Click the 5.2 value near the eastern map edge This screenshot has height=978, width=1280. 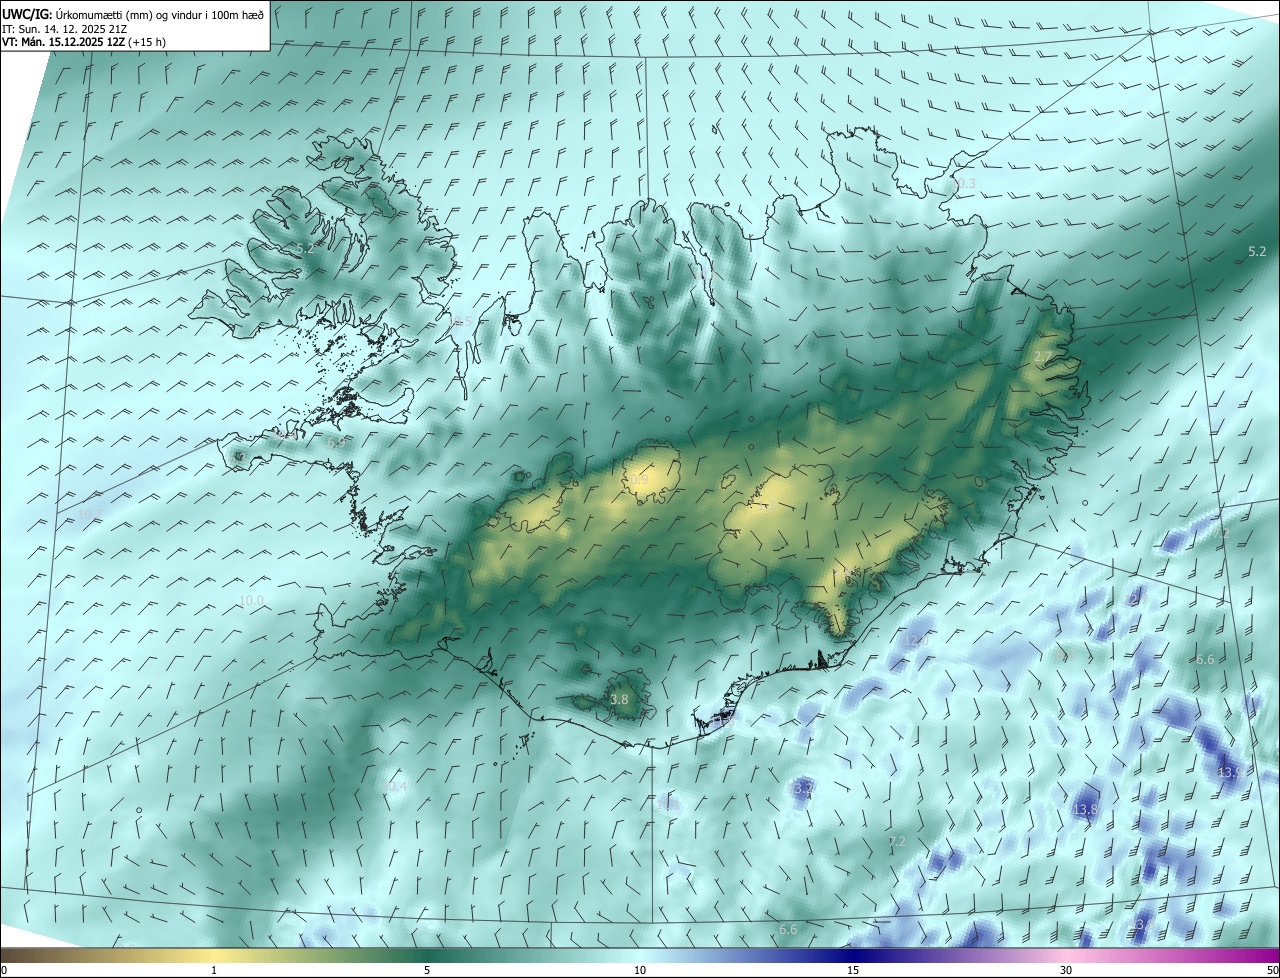point(1257,252)
